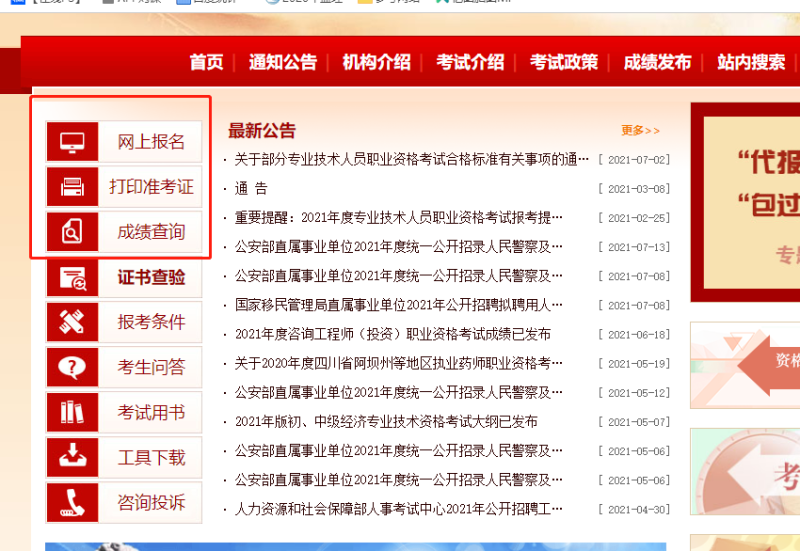
Task: Open 站内搜索 navigation menu
Action: point(751,62)
